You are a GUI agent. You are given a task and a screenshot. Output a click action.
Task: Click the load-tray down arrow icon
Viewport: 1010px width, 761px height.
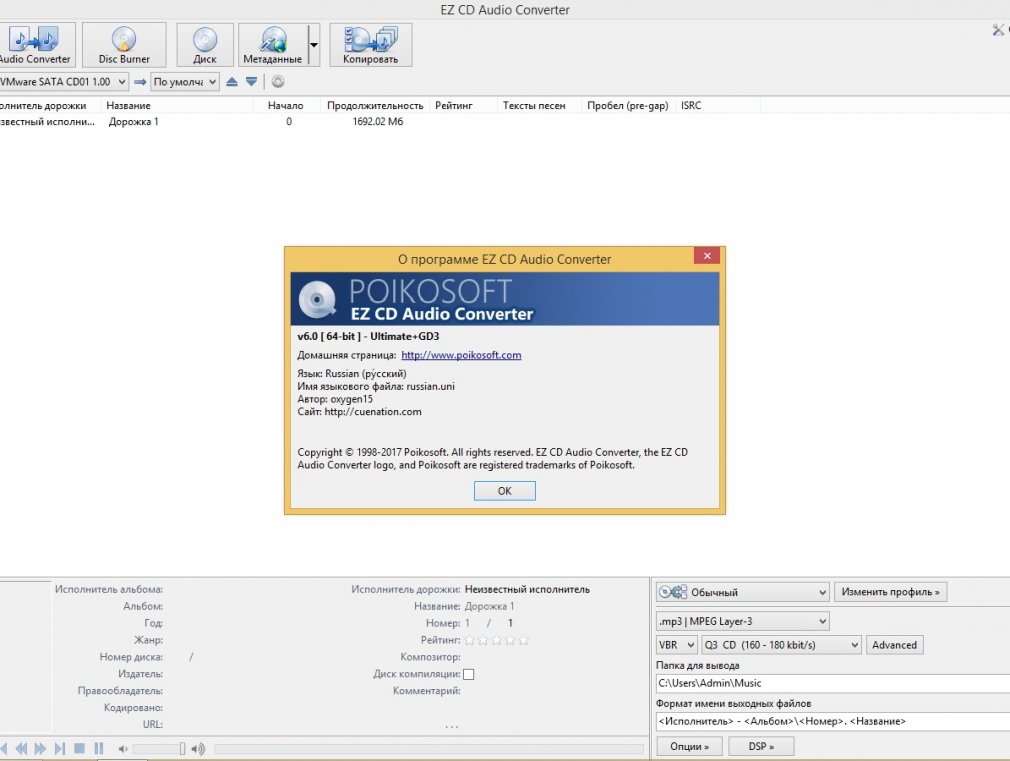pos(251,82)
